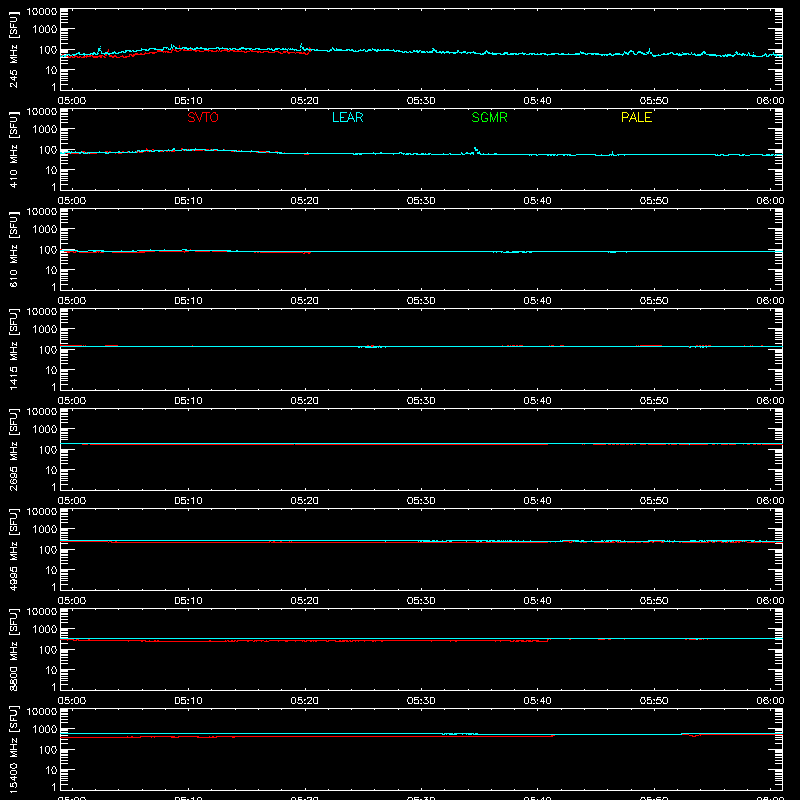The width and height of the screenshot is (800, 800).
Task: Click the 100 tick value on 610 MHz axis
Action: pos(48,250)
